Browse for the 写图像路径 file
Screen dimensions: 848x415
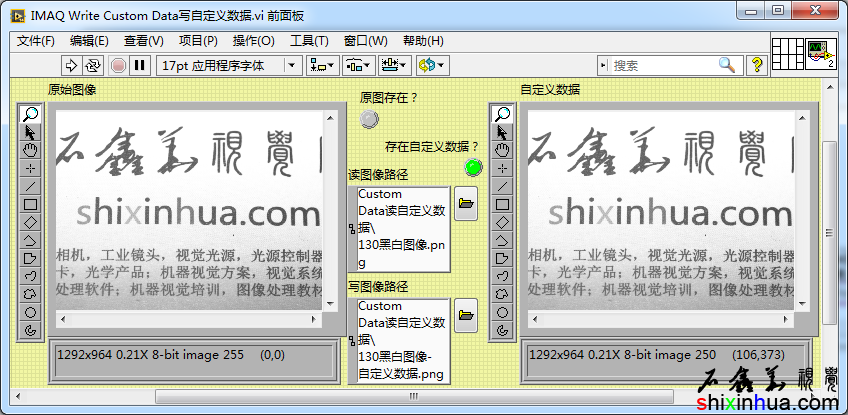(465, 316)
